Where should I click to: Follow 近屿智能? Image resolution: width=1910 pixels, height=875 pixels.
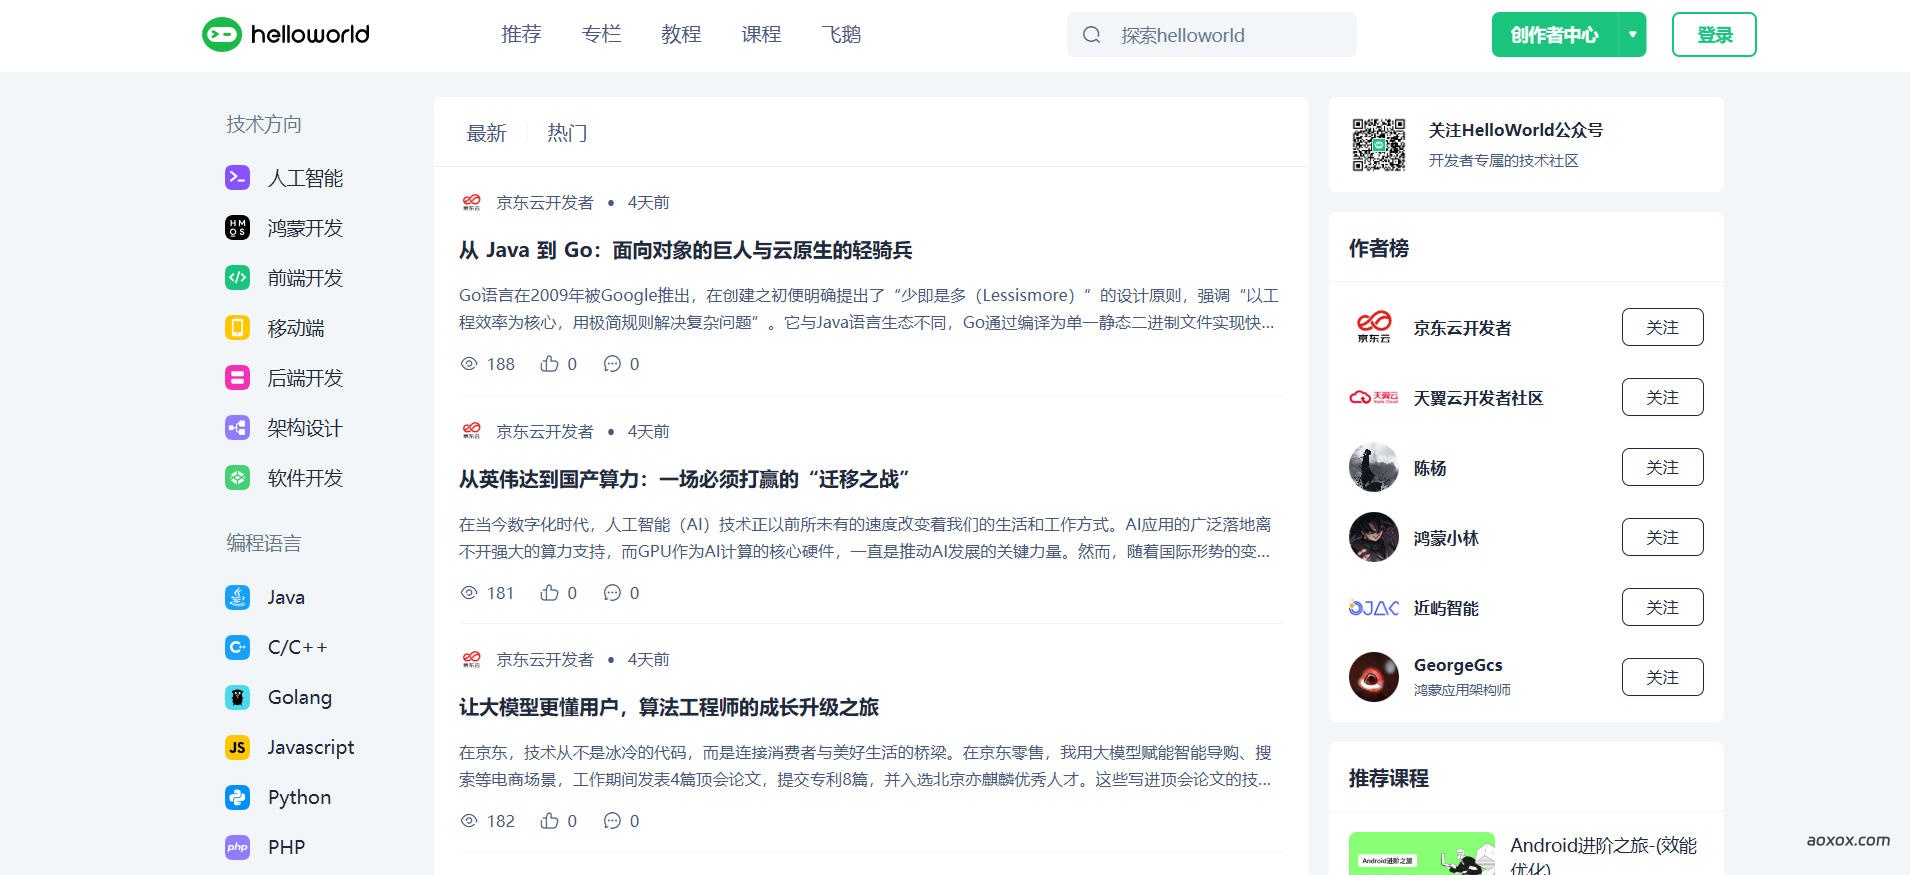1662,607
